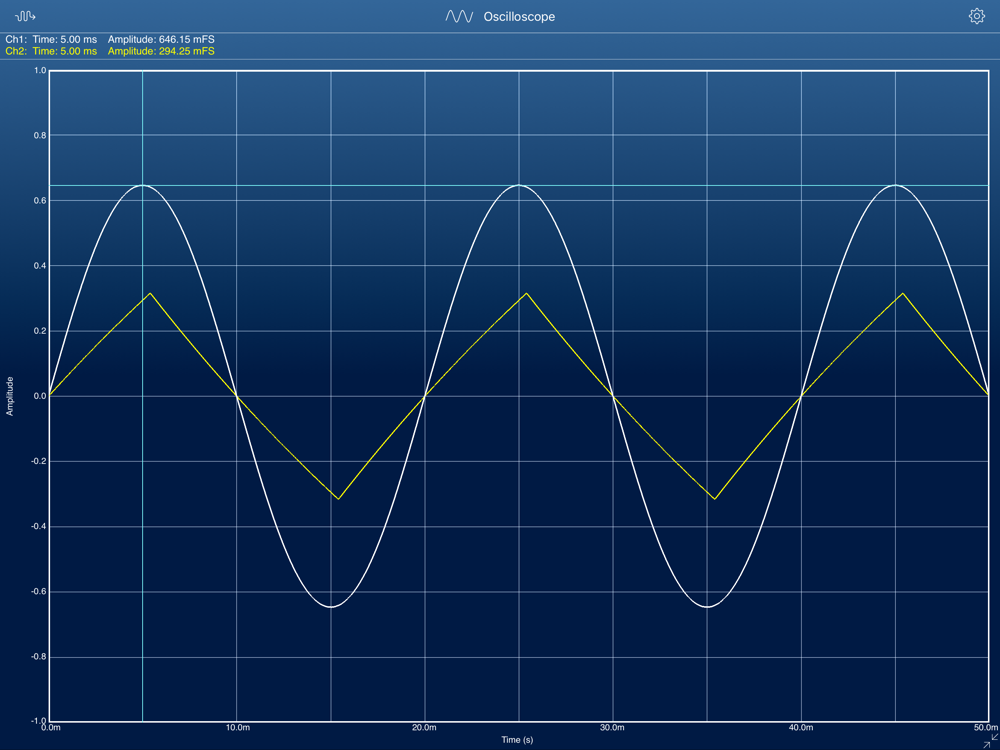Click the first peak of white sine wave
This screenshot has height=750, width=1000.
(142, 185)
